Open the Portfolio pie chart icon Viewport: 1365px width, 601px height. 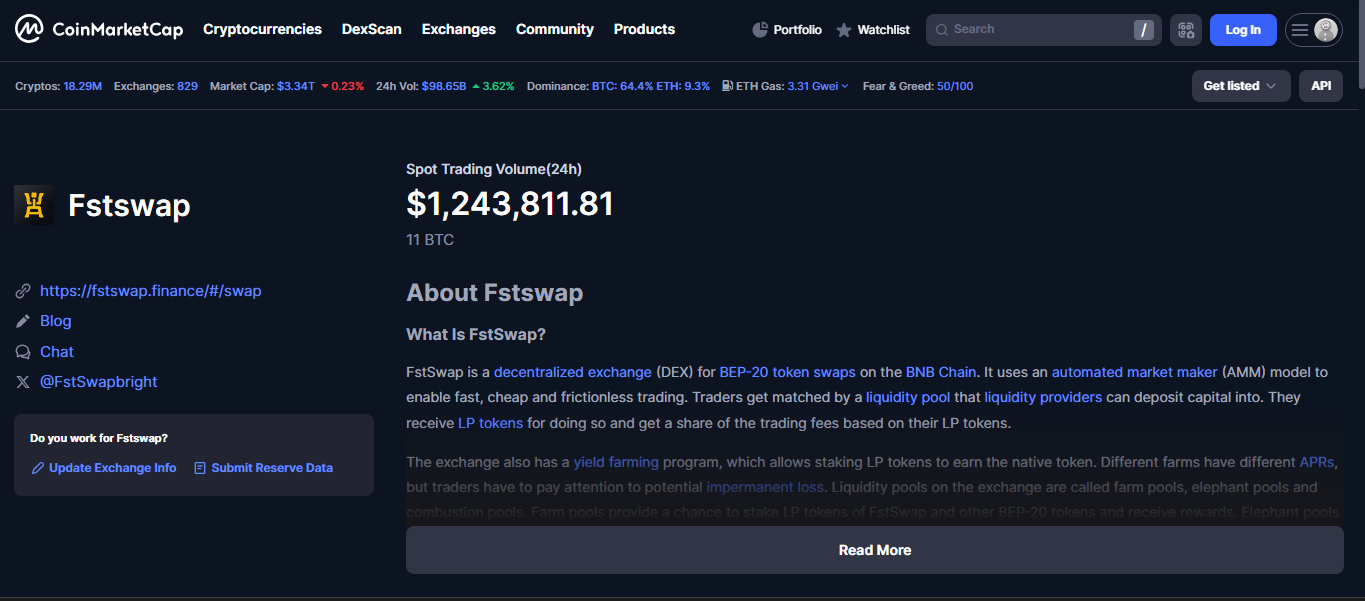point(760,30)
